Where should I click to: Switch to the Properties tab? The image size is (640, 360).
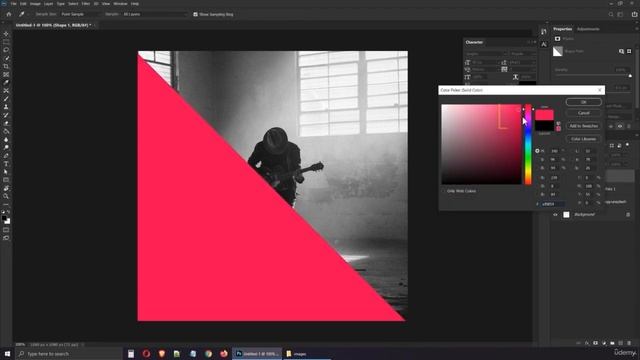(562, 29)
